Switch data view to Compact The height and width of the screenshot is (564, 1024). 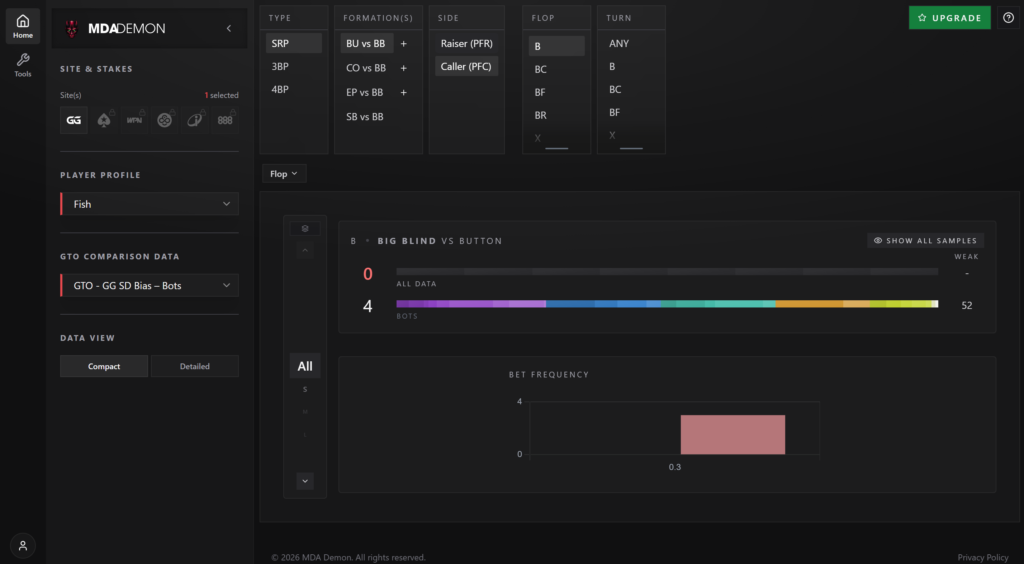click(x=104, y=366)
